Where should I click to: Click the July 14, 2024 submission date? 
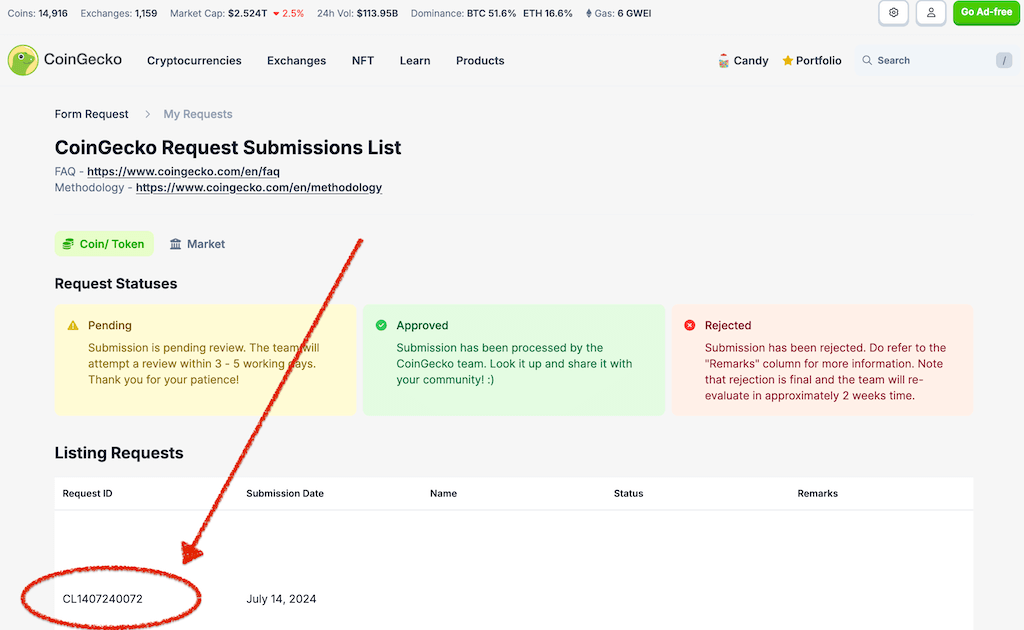point(281,599)
